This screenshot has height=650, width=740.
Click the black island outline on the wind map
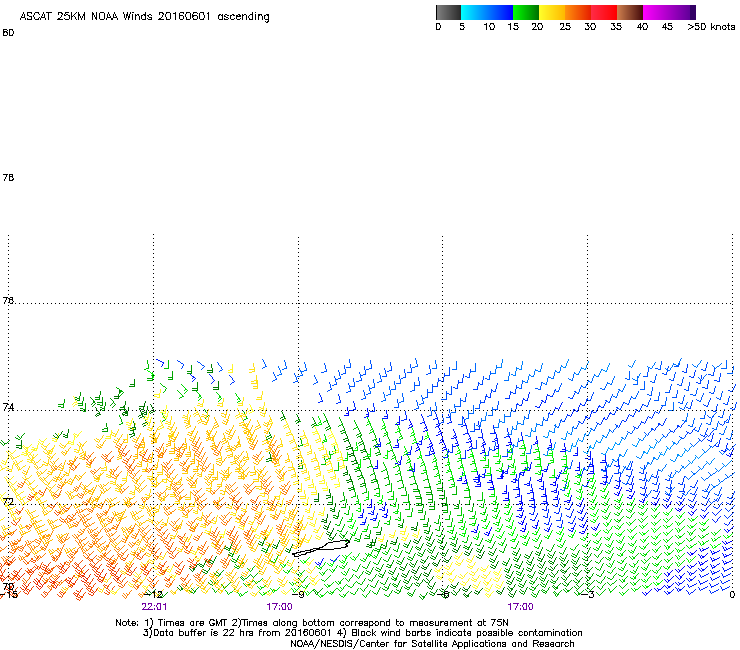321,549
